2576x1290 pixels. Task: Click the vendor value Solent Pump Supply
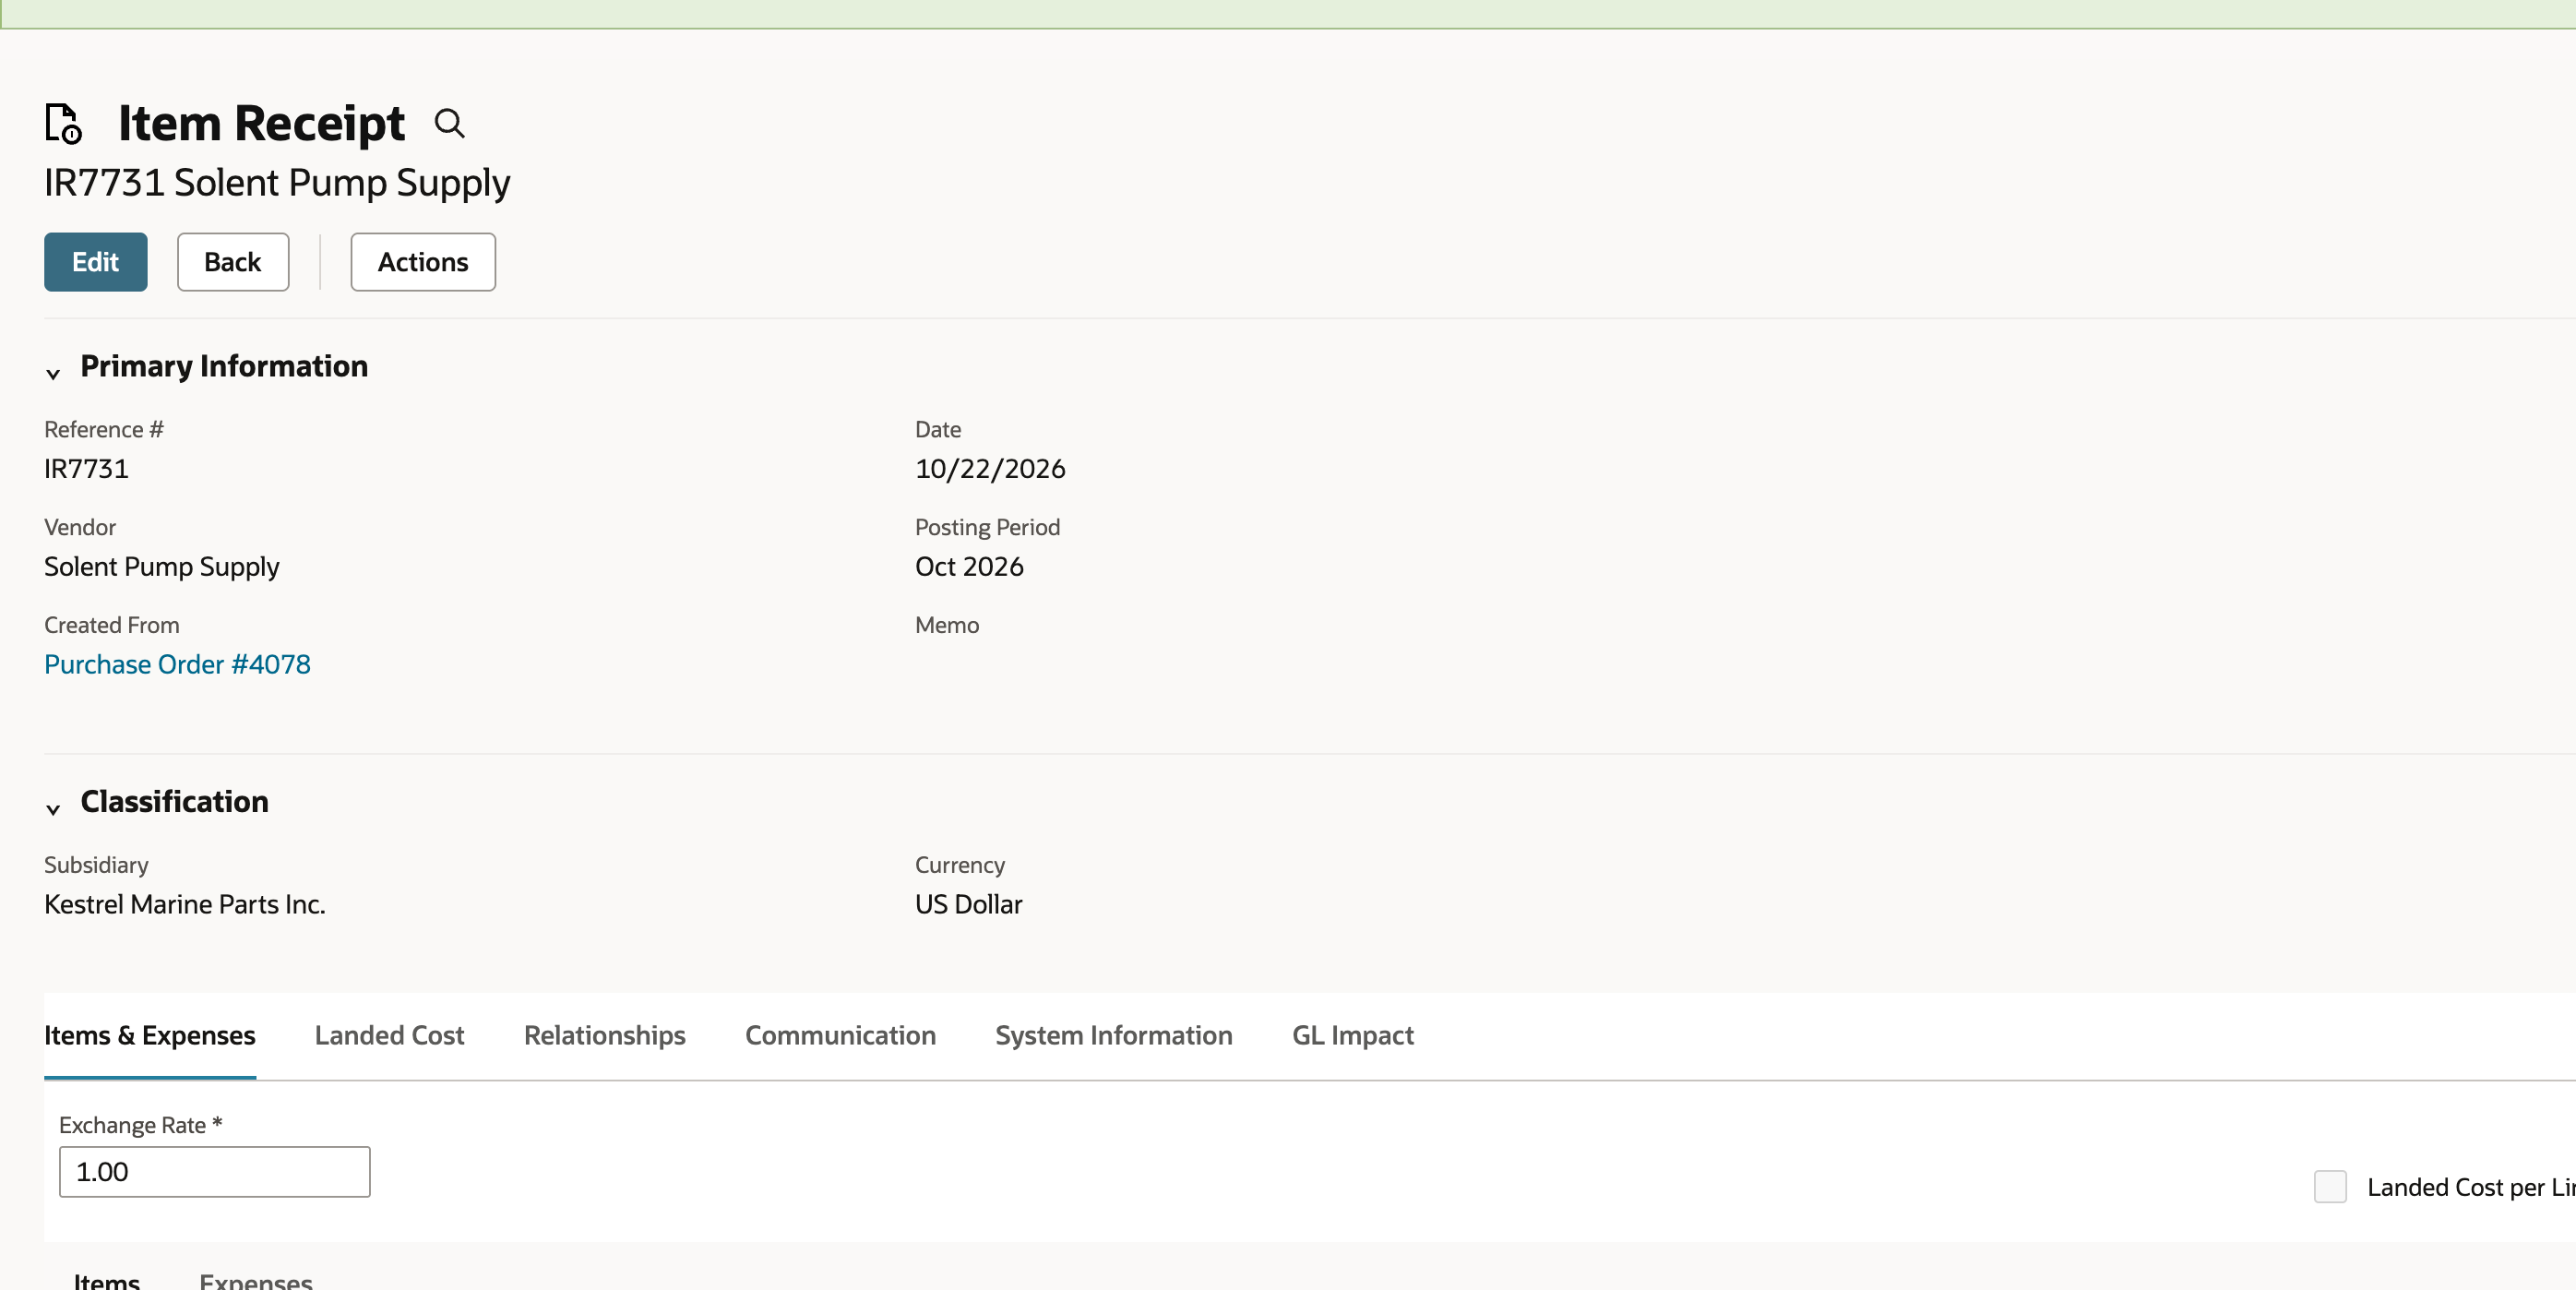click(162, 566)
